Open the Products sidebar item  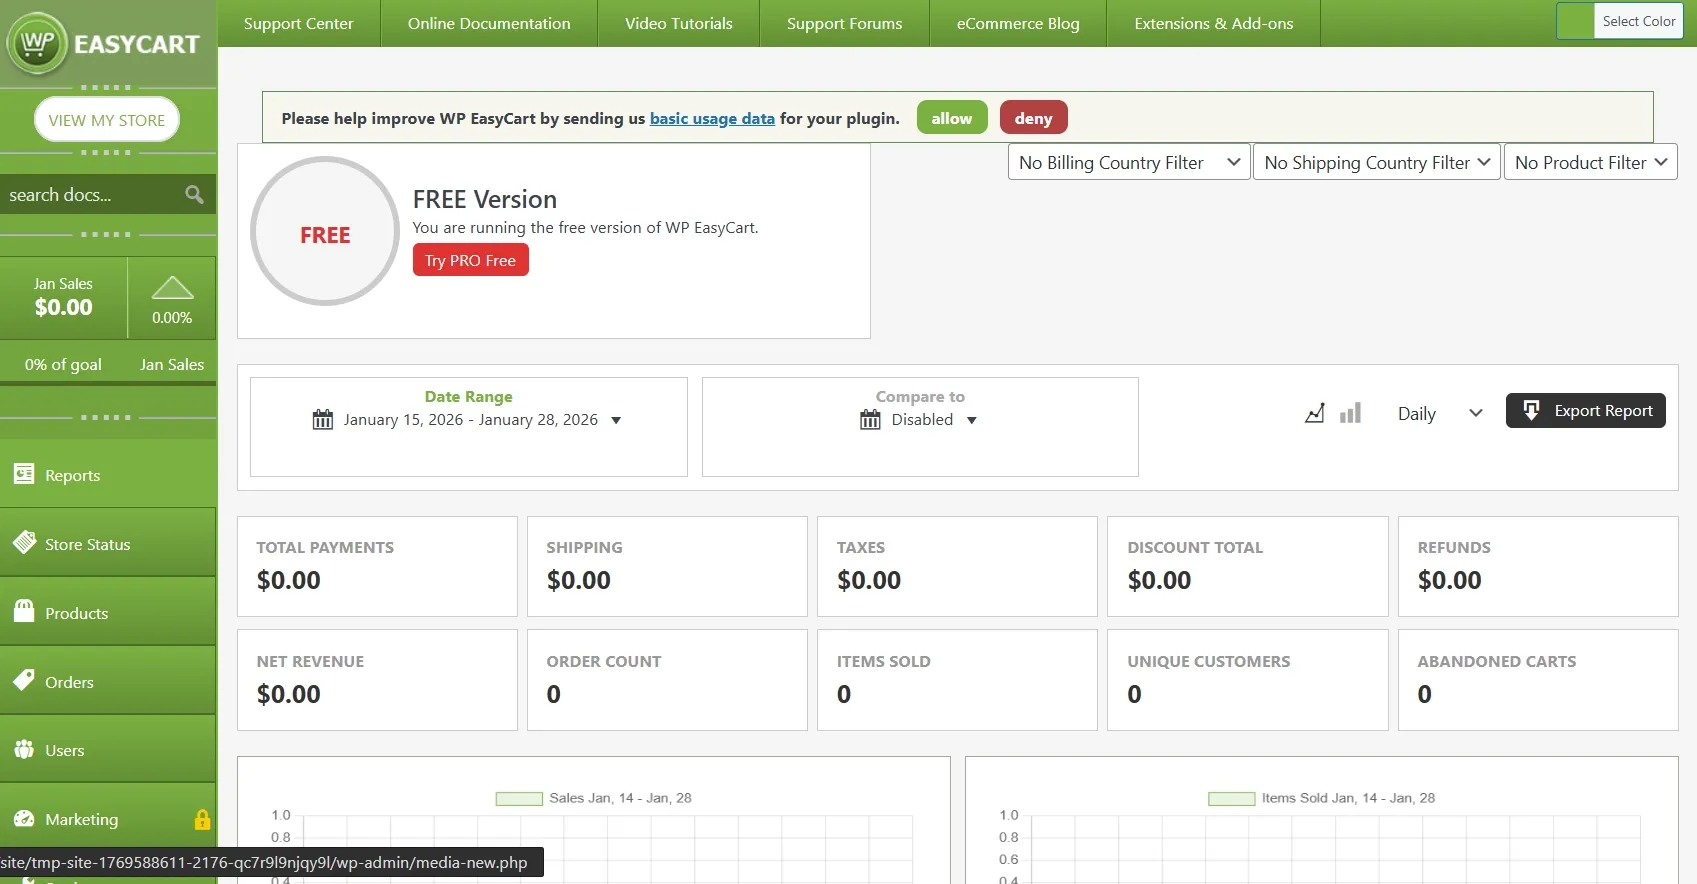pos(108,612)
